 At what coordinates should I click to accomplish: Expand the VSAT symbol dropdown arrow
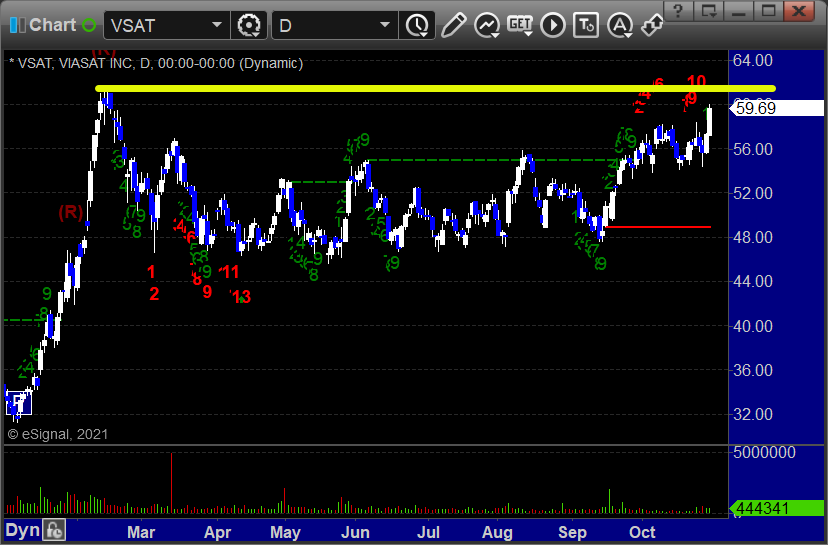pos(217,25)
